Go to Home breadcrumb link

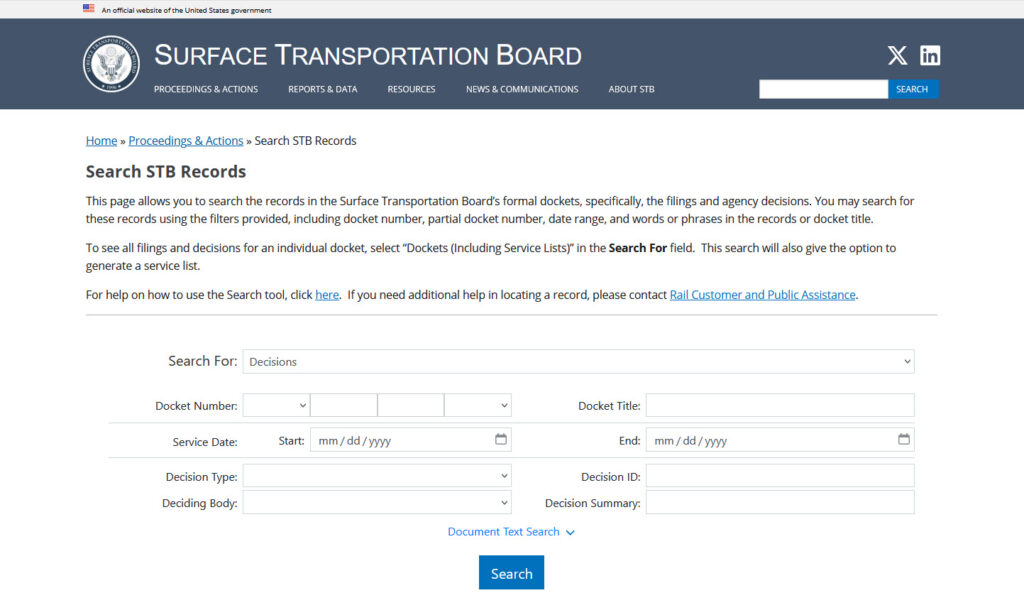(x=101, y=141)
